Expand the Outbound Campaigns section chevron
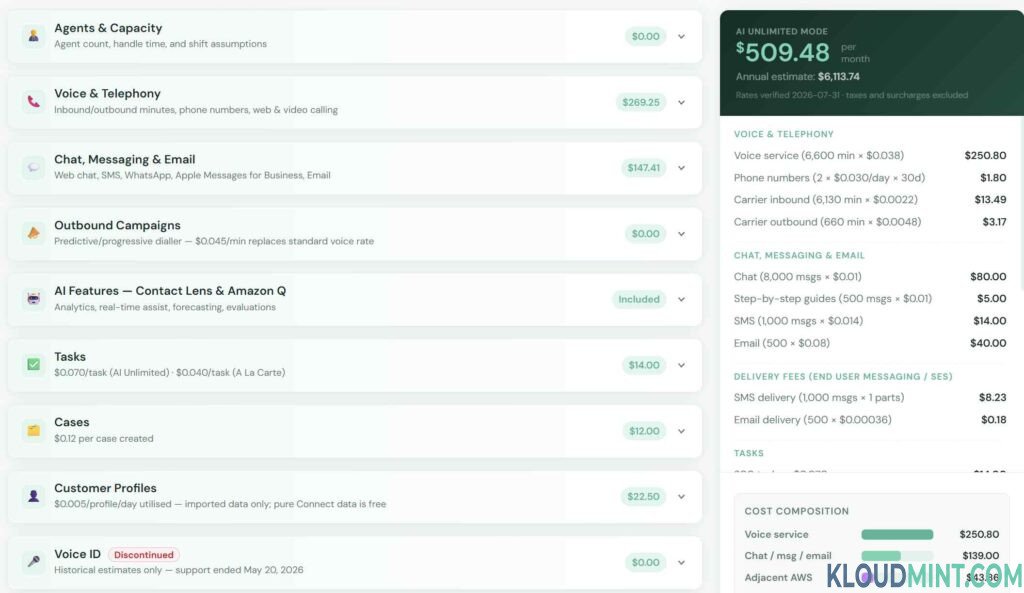The height and width of the screenshot is (593, 1024). point(681,234)
